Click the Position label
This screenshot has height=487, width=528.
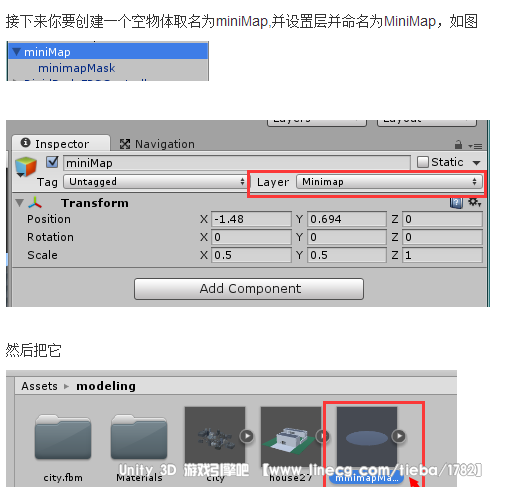[x=49, y=219]
